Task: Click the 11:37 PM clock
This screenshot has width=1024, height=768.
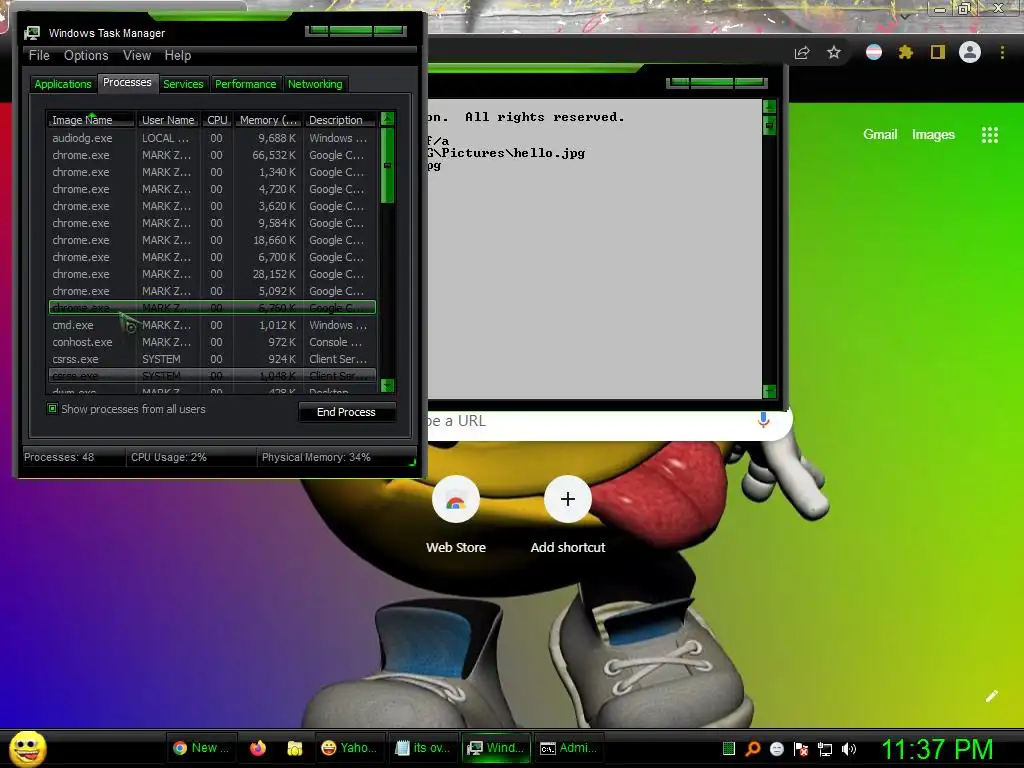Action: coord(937,749)
